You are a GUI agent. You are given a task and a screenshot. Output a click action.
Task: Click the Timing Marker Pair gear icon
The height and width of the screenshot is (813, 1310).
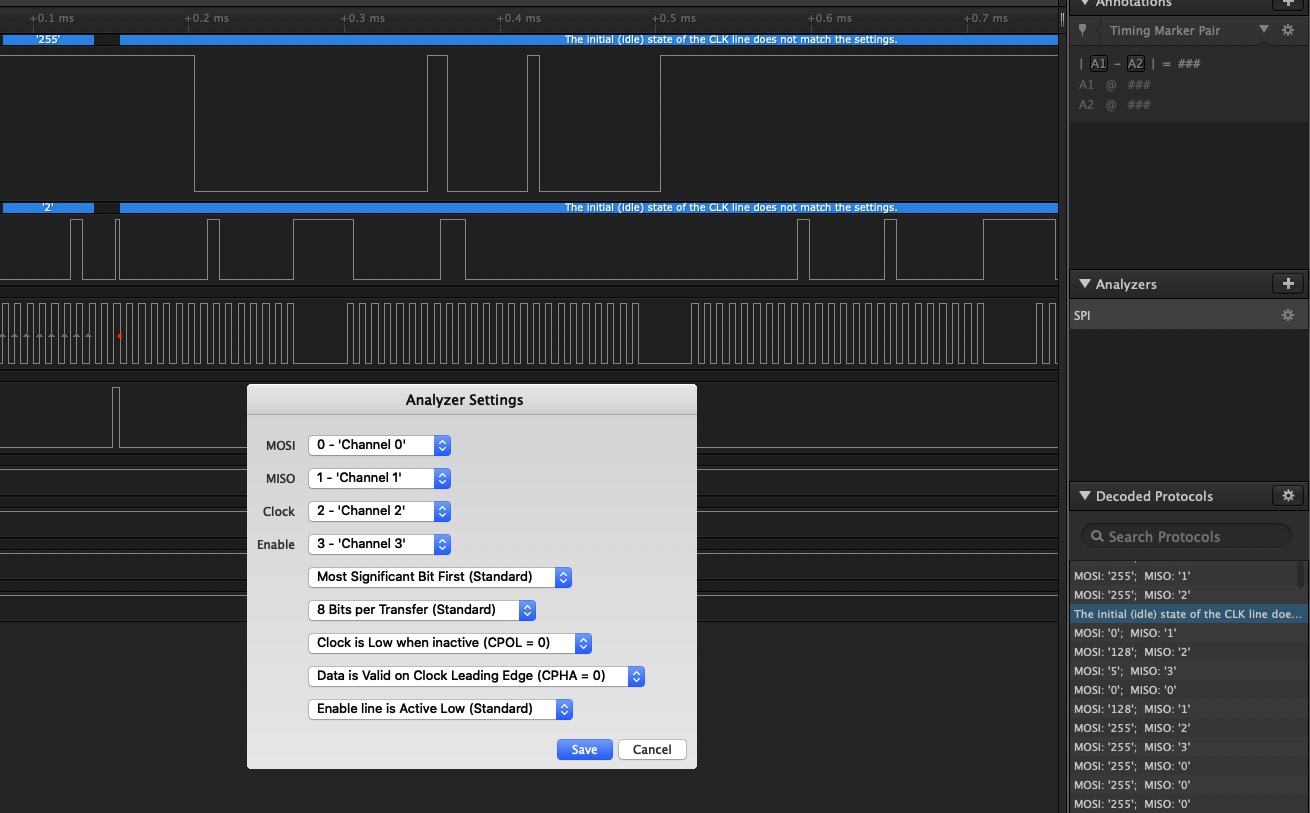click(1288, 31)
